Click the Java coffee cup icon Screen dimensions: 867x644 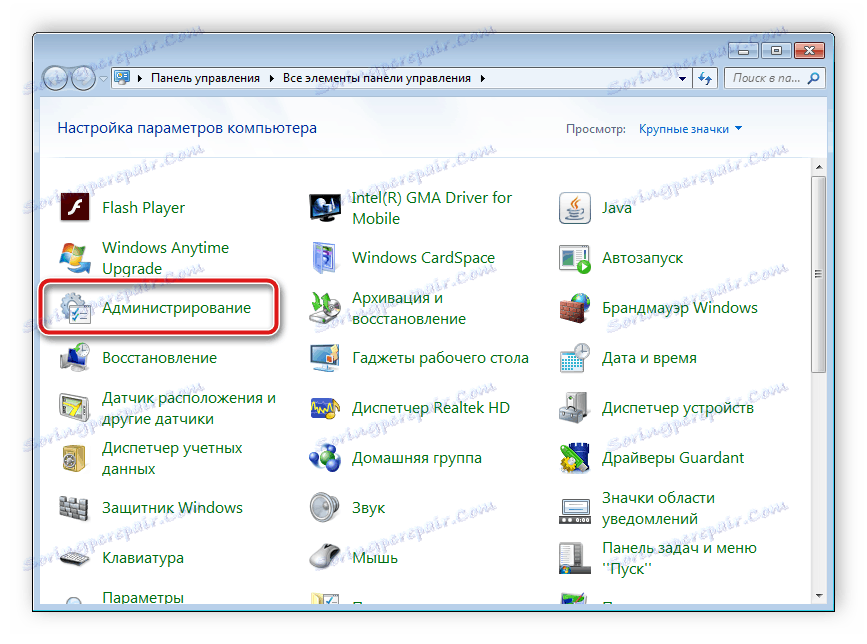tap(574, 208)
